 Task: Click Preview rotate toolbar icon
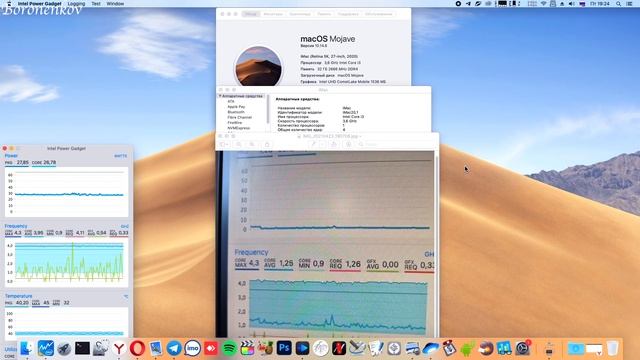(x=333, y=144)
